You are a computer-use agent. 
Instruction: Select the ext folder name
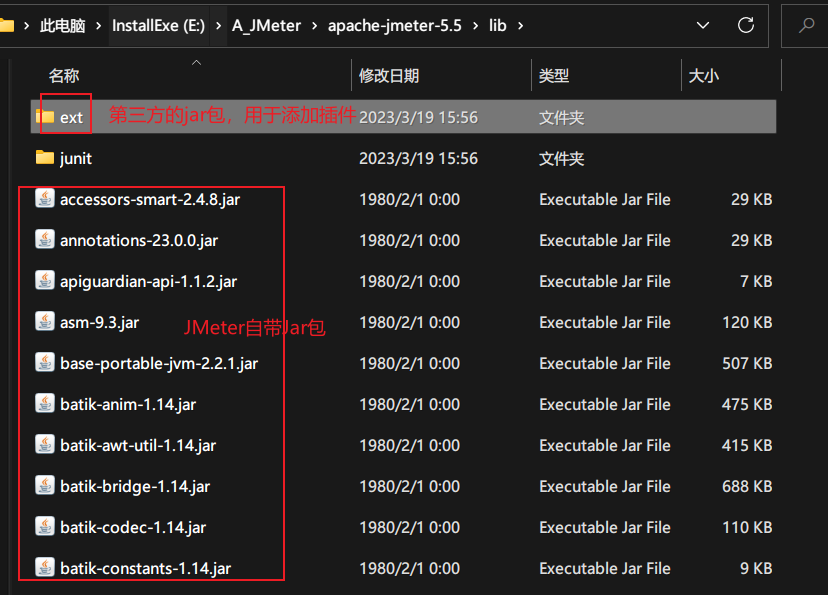[x=71, y=117]
